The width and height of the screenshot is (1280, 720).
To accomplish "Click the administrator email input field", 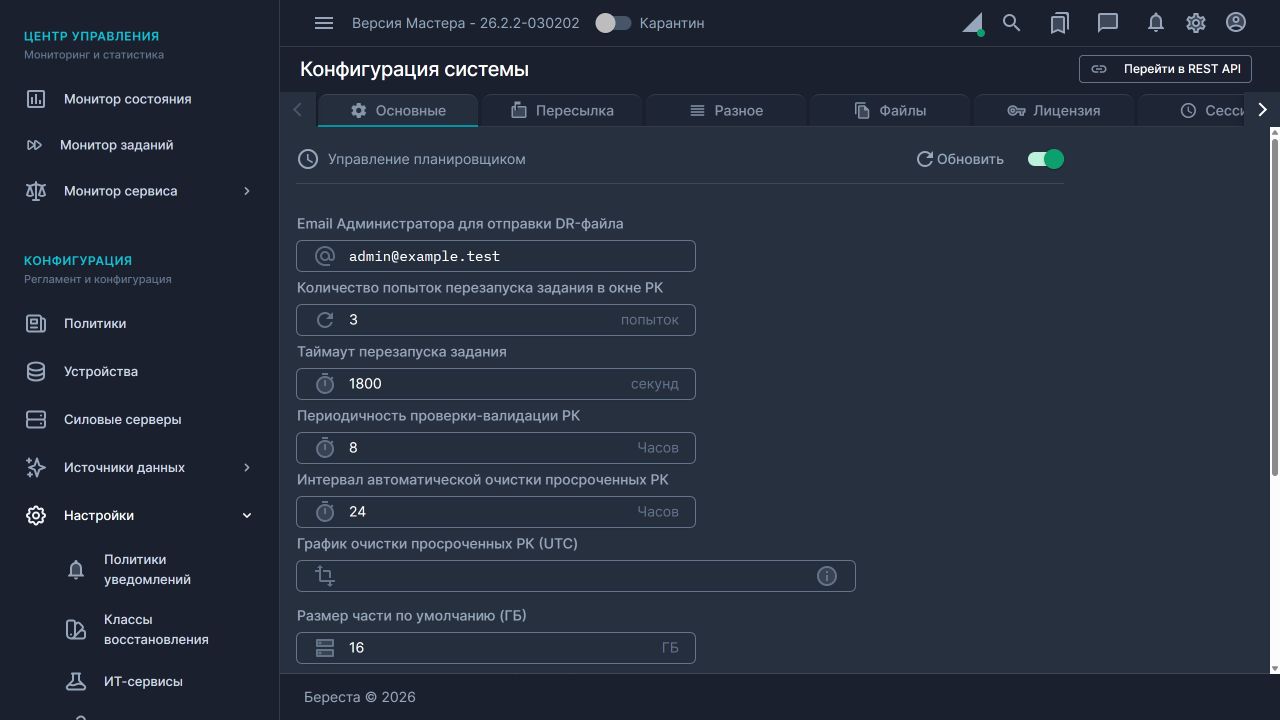I will pyautogui.click(x=496, y=256).
